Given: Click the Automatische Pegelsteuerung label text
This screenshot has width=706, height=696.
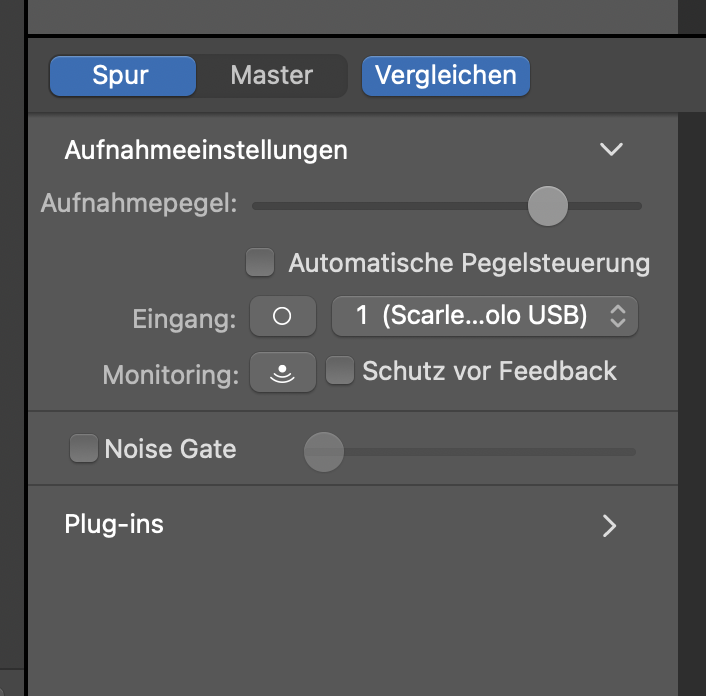Looking at the screenshot, I should tap(469, 263).
